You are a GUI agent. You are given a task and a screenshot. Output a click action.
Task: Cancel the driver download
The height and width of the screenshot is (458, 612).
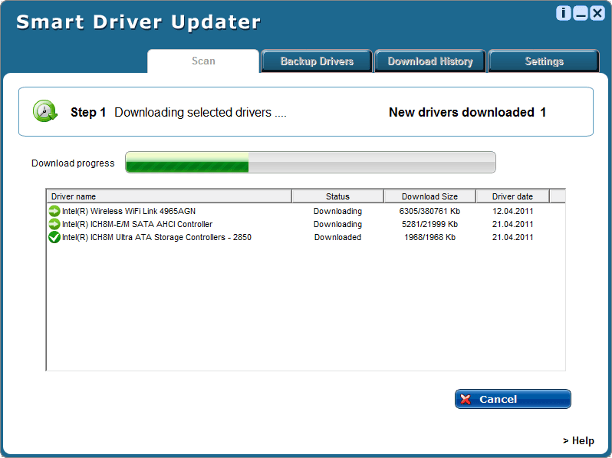coord(513,399)
